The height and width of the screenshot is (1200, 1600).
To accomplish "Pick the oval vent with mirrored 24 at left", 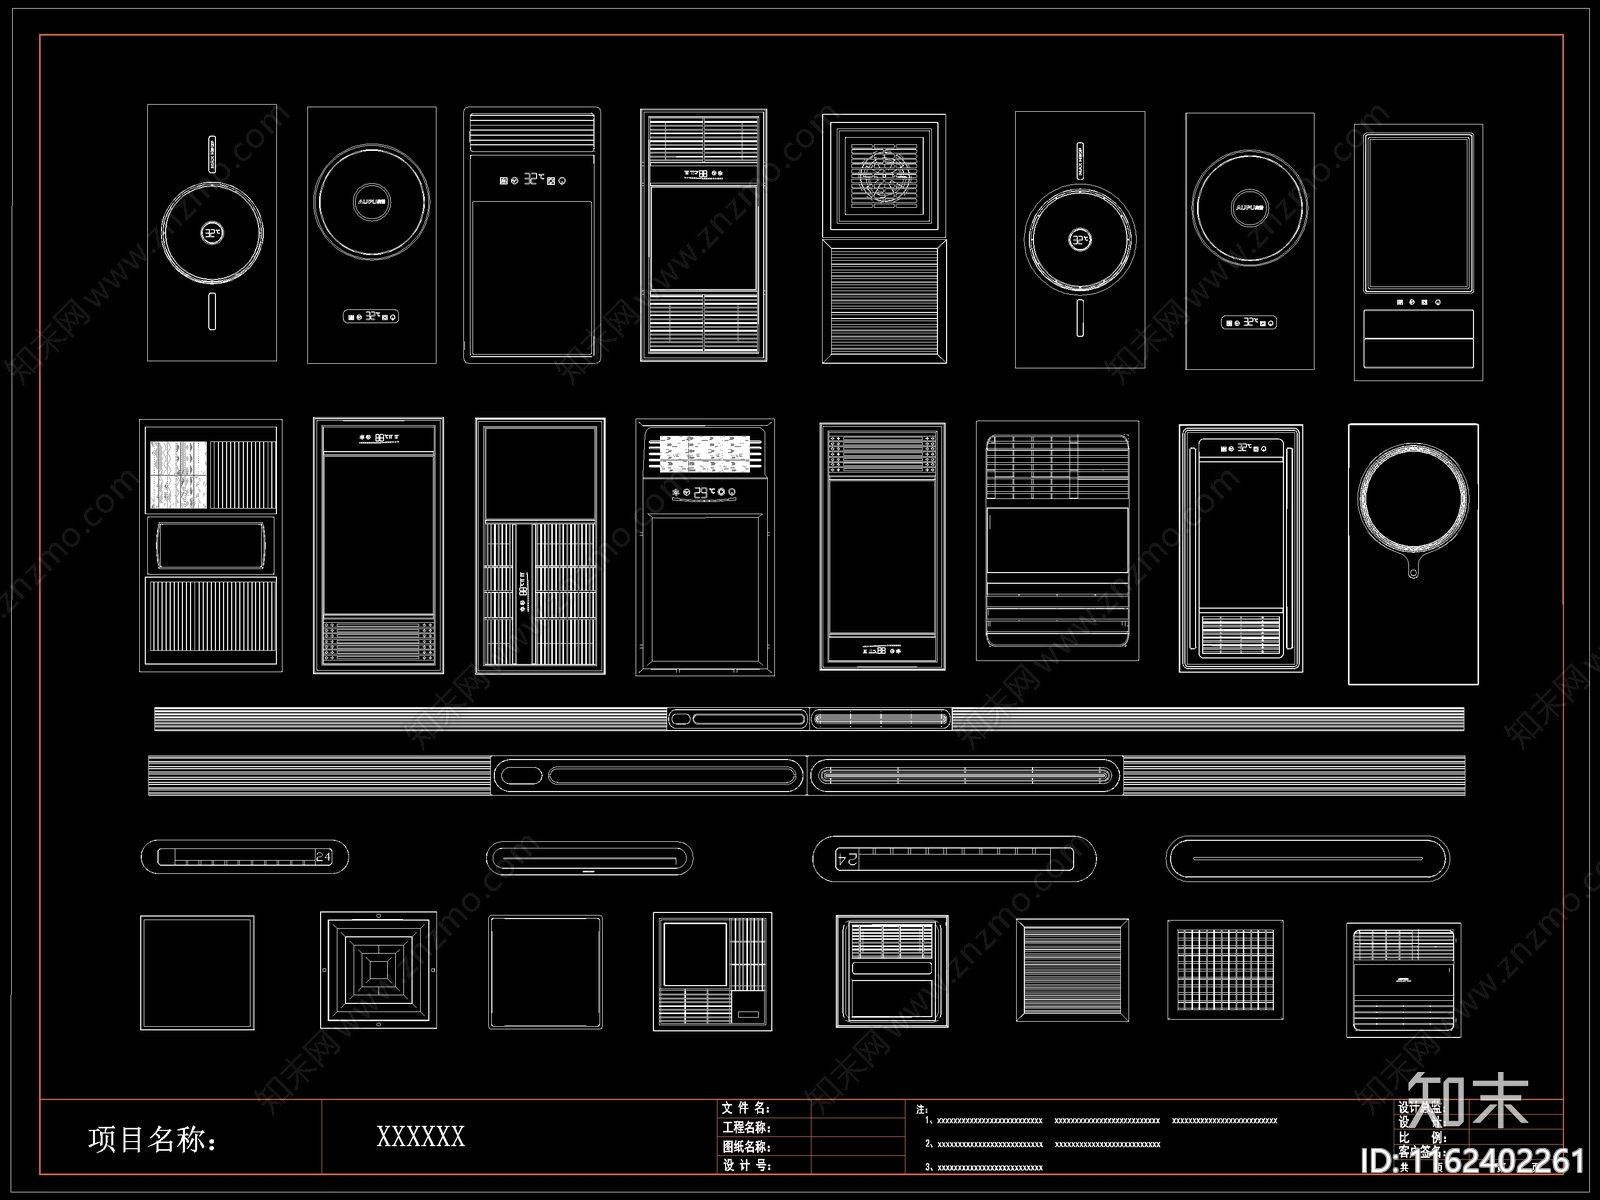I will click(954, 858).
